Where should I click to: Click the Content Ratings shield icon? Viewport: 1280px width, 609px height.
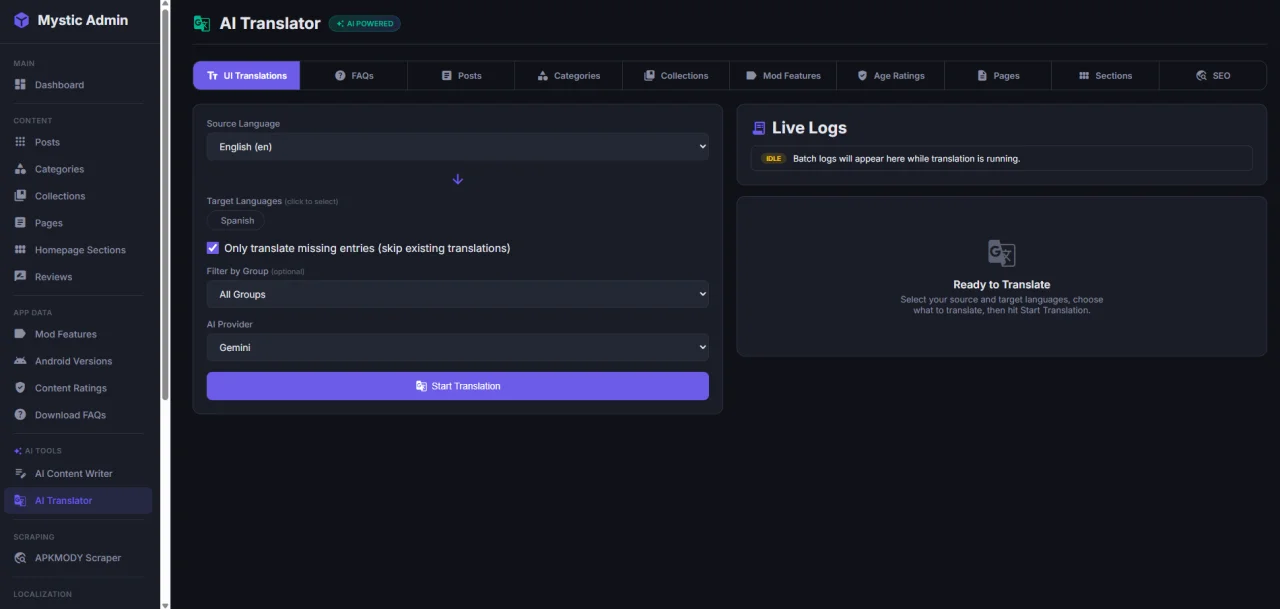[20, 388]
